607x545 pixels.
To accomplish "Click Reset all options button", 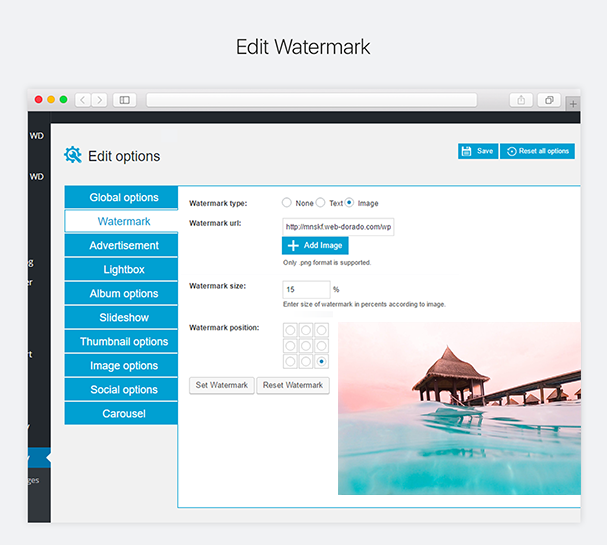I will point(538,151).
